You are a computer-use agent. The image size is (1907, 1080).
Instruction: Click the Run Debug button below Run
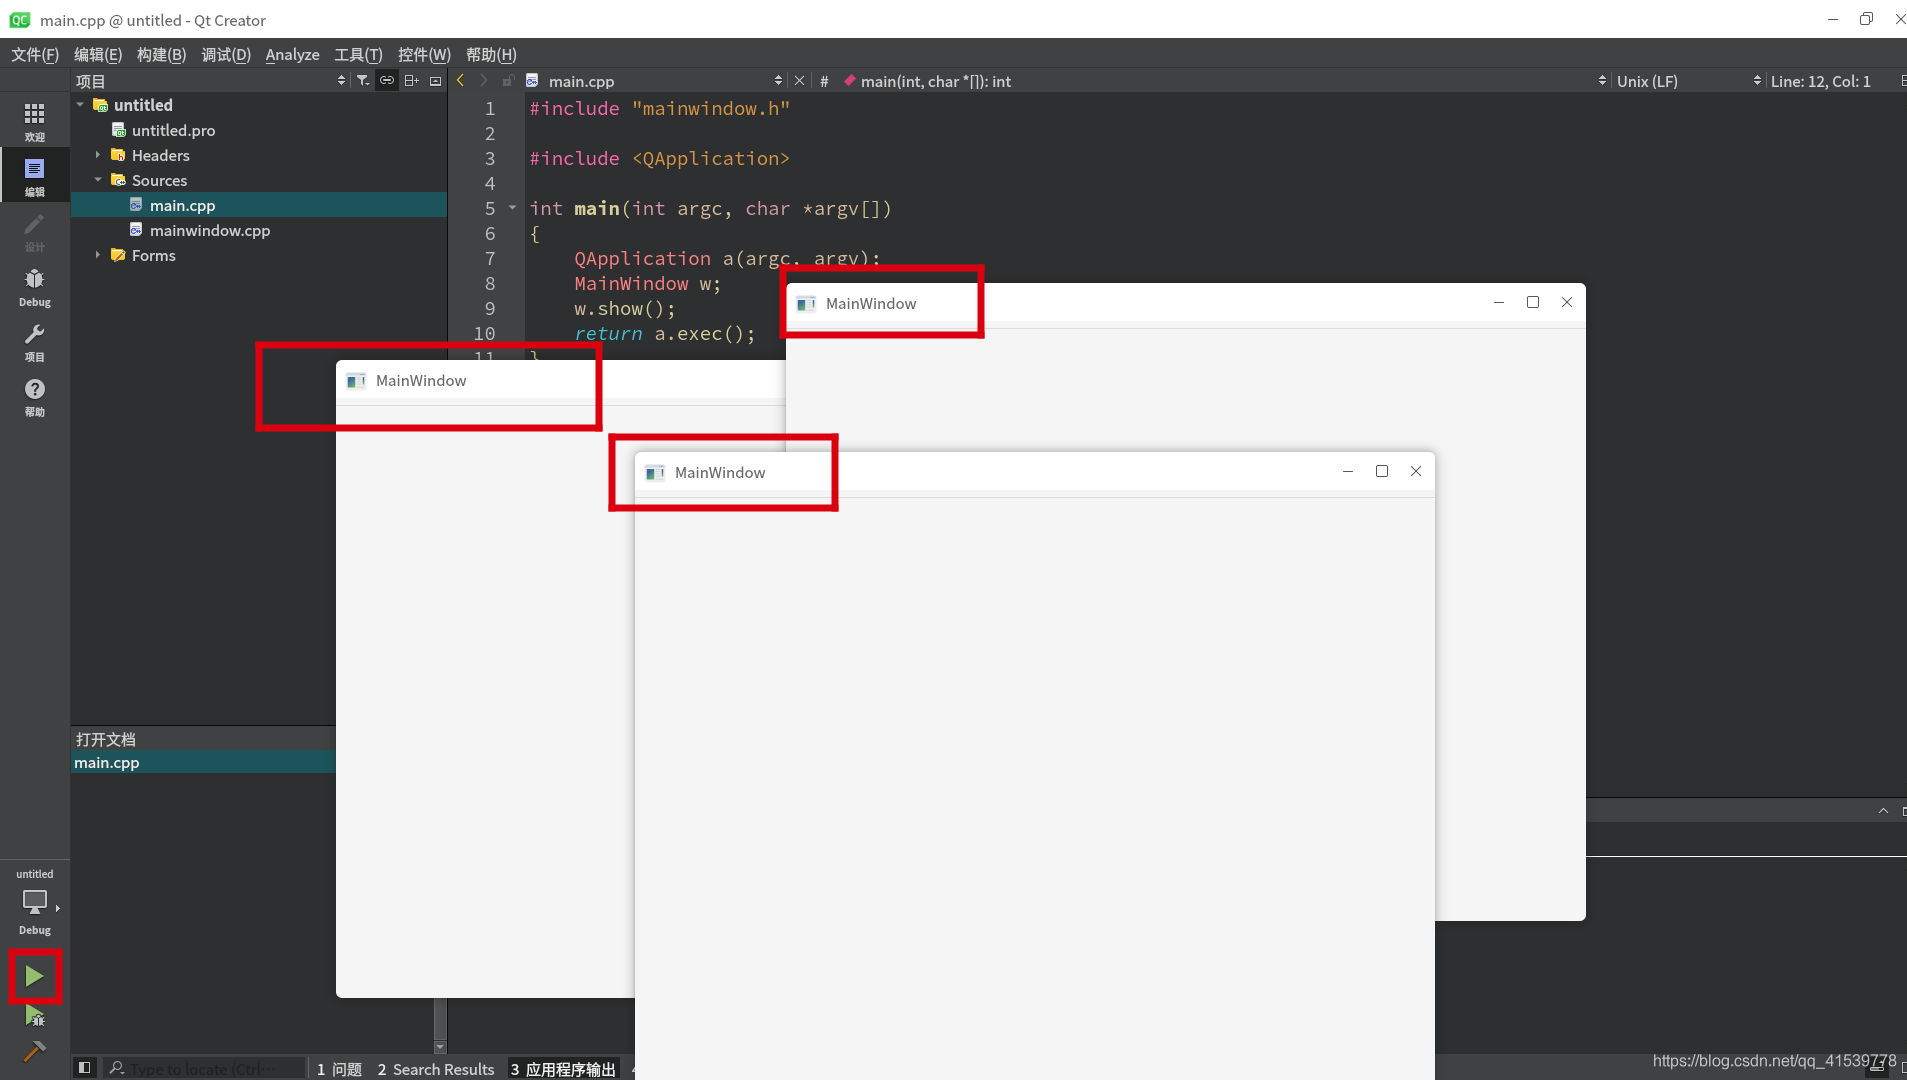click(33, 1017)
